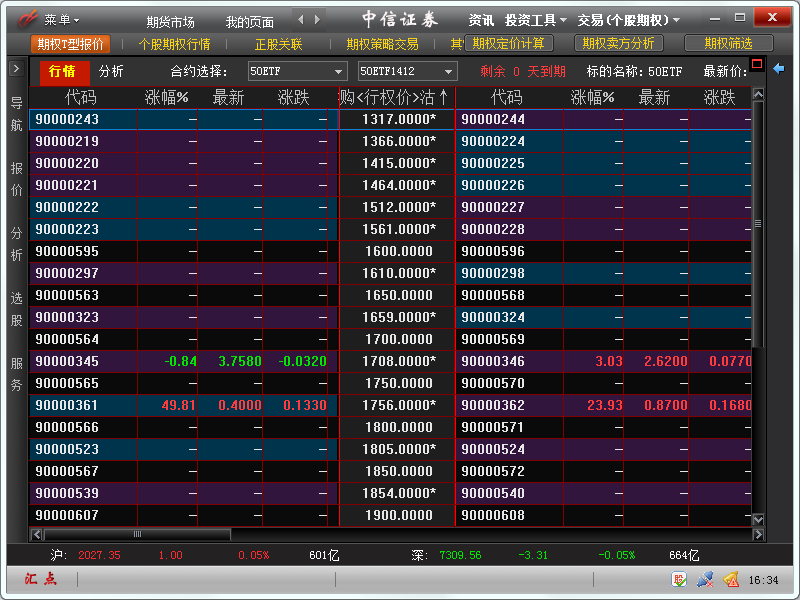Switch to the 个股期权行情 tab
The image size is (800, 600).
[173, 44]
